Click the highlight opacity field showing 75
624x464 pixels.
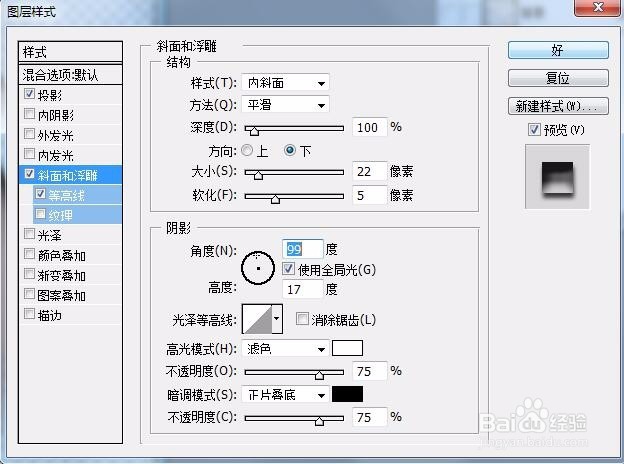tap(369, 371)
